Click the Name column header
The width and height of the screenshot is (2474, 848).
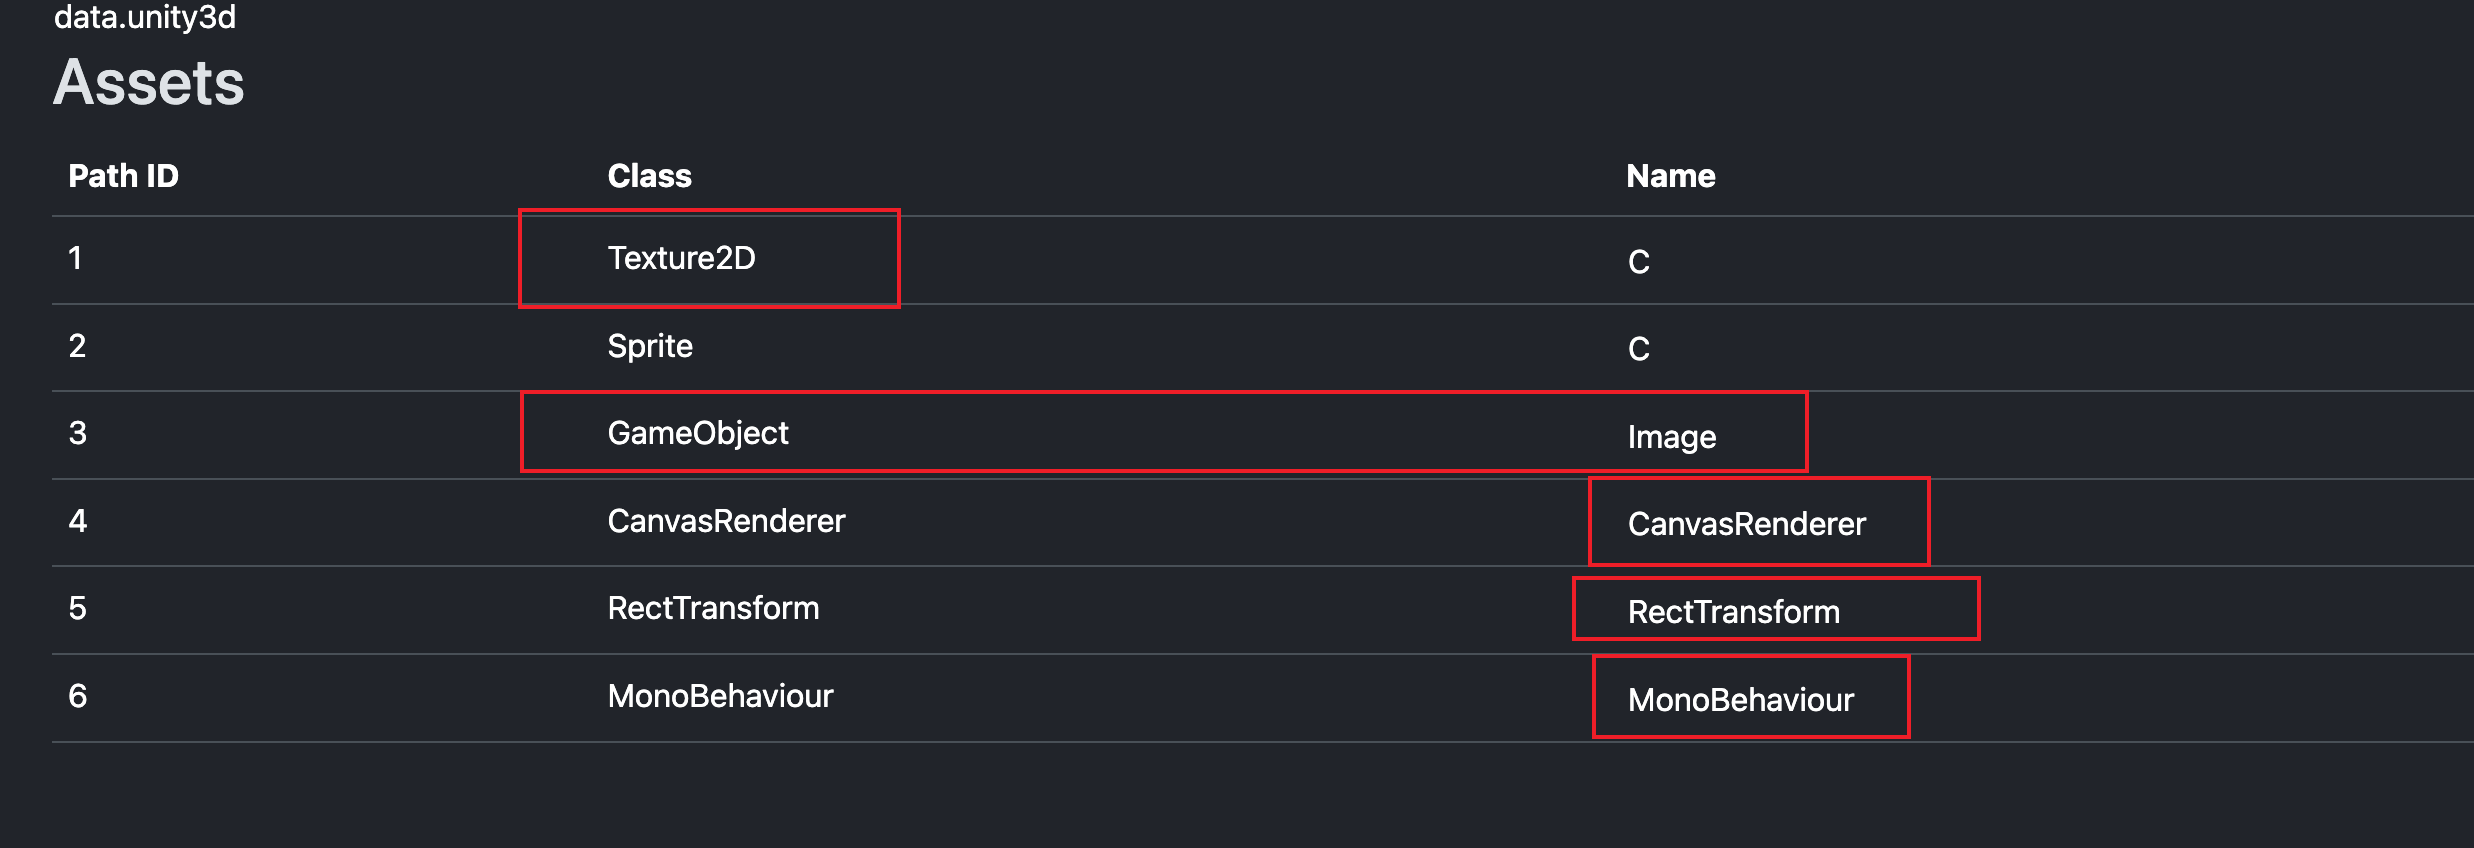coord(1670,176)
